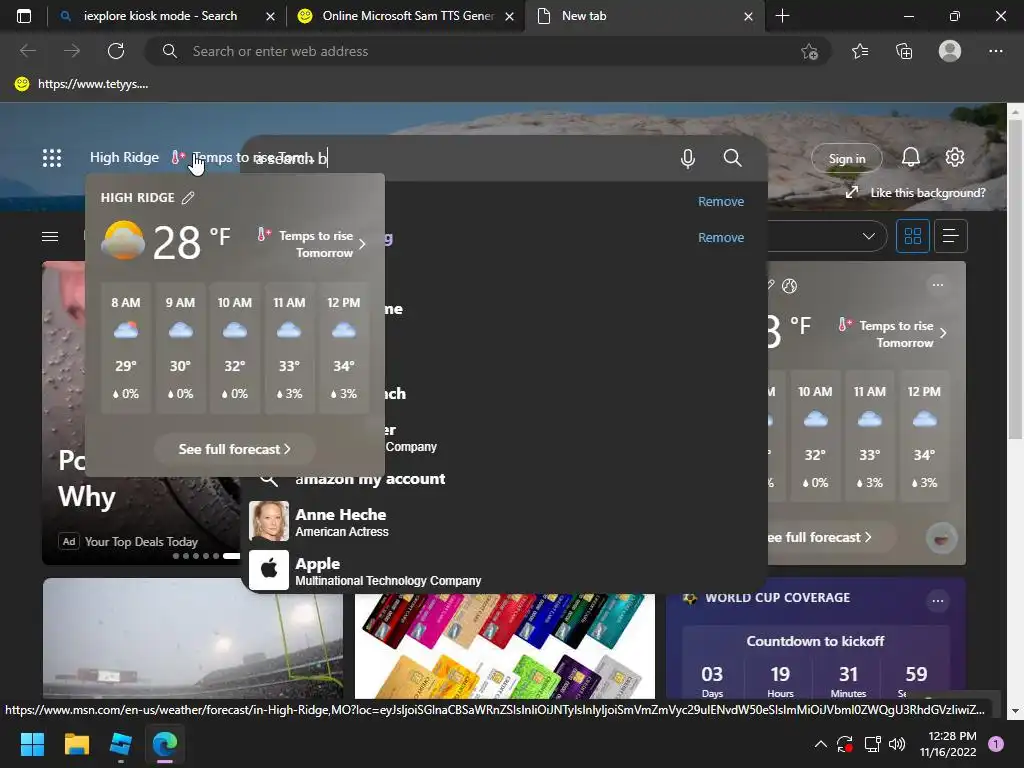This screenshot has width=1024, height=768.
Task: Open the hamburger menu on feed
Action: pyautogui.click(x=50, y=236)
